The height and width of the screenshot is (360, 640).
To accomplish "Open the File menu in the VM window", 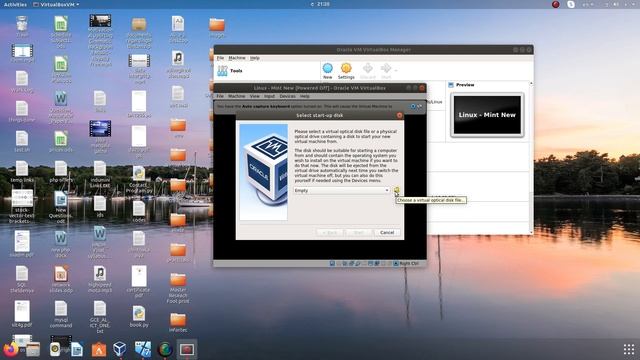I will 220,96.
